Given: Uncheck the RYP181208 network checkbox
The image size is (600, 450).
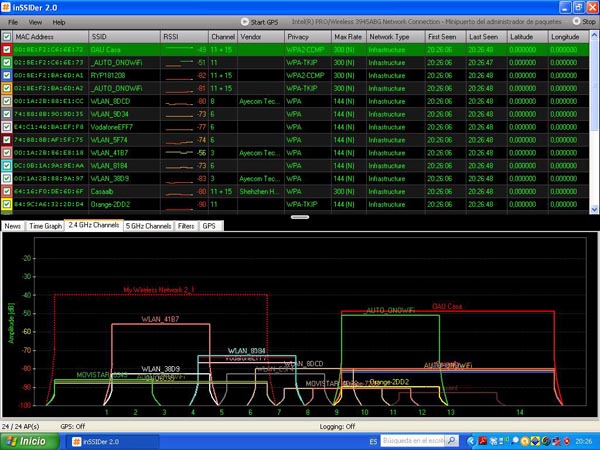Looking at the screenshot, I should coord(7,75).
